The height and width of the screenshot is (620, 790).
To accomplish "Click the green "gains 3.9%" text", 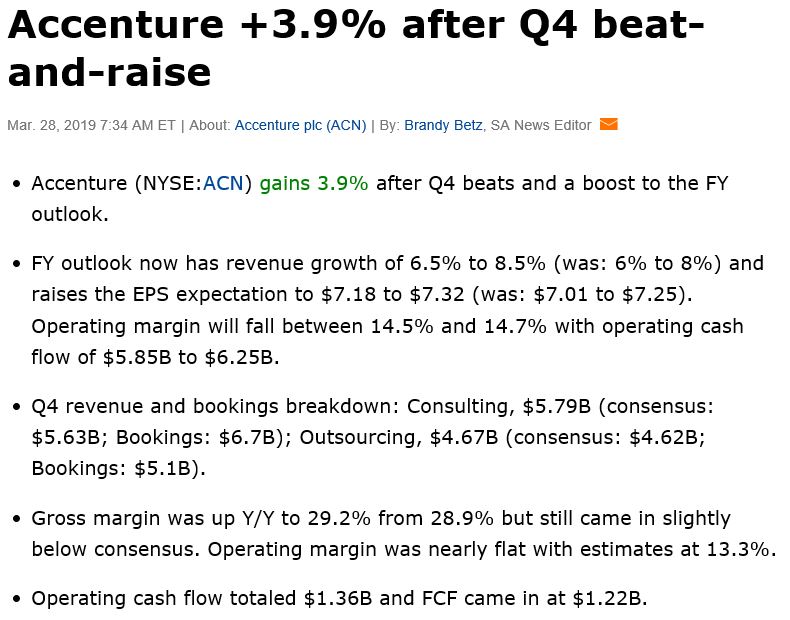I will tap(314, 183).
